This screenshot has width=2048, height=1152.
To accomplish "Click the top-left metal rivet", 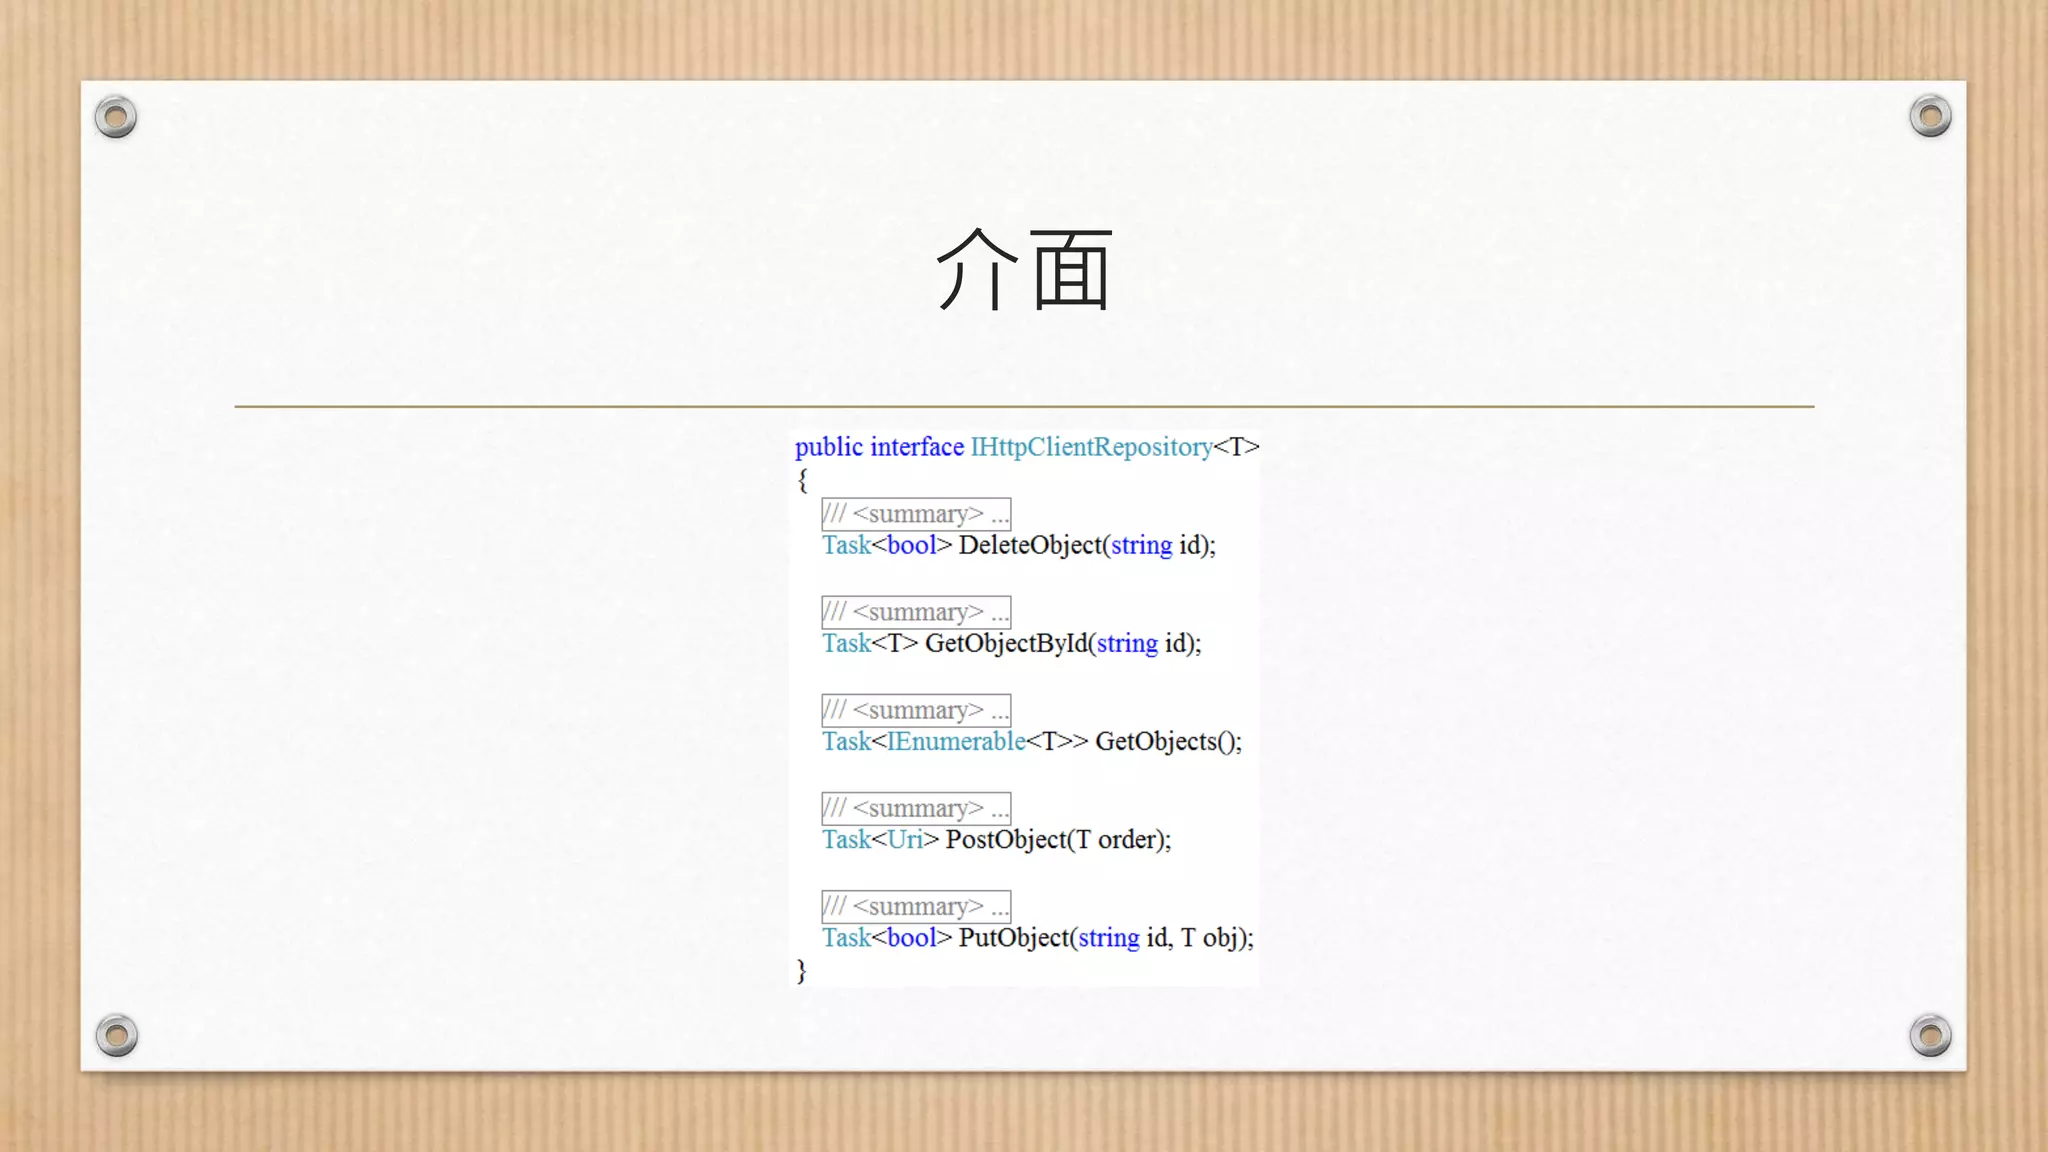I will pos(116,118).
